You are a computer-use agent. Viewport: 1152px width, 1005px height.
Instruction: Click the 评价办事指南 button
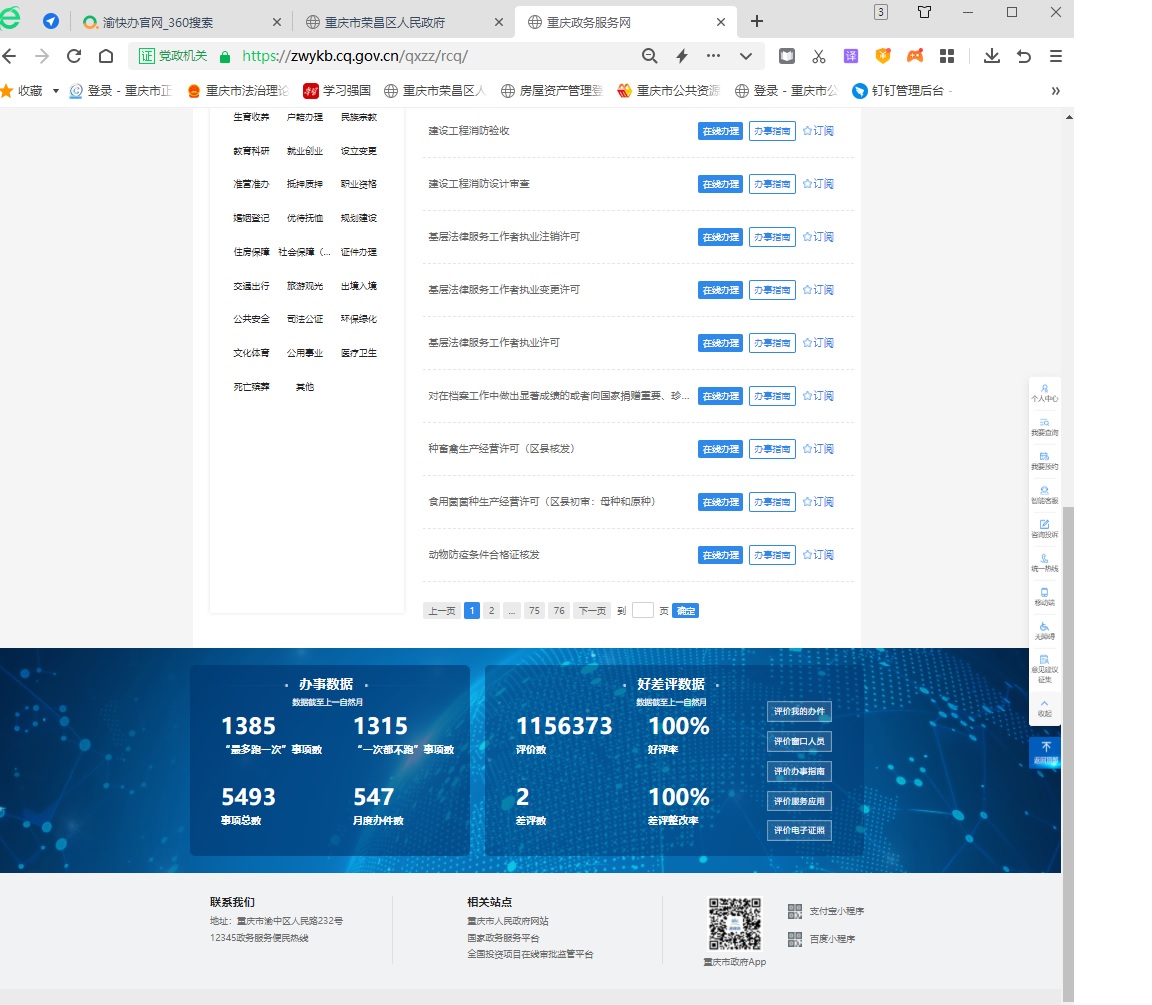[x=799, y=771]
